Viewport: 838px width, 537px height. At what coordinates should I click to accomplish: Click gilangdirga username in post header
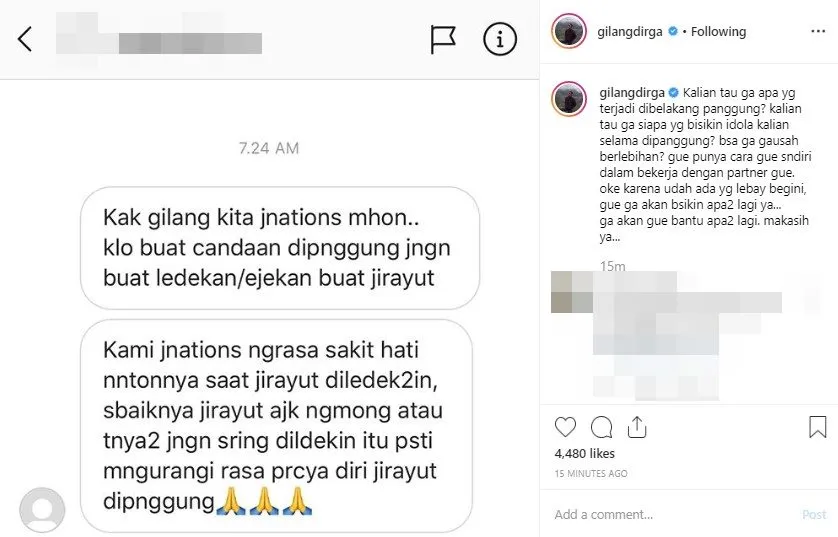630,32
